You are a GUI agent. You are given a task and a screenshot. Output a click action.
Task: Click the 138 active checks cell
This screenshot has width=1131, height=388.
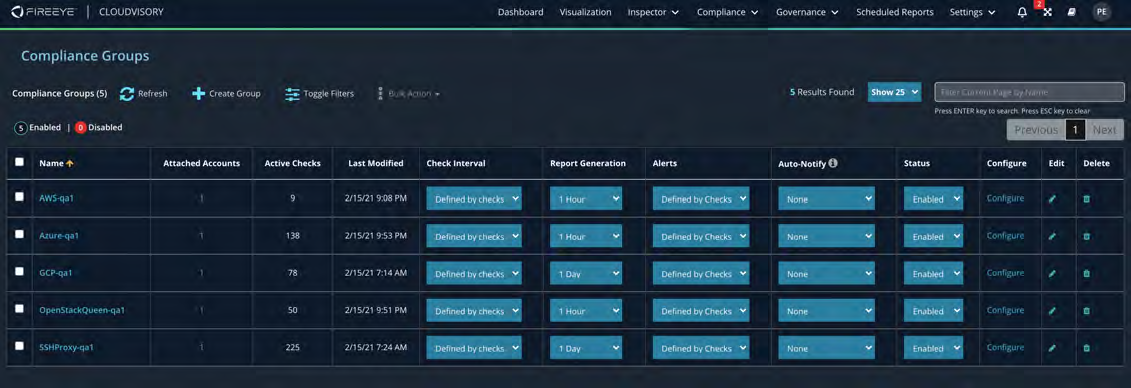point(292,236)
